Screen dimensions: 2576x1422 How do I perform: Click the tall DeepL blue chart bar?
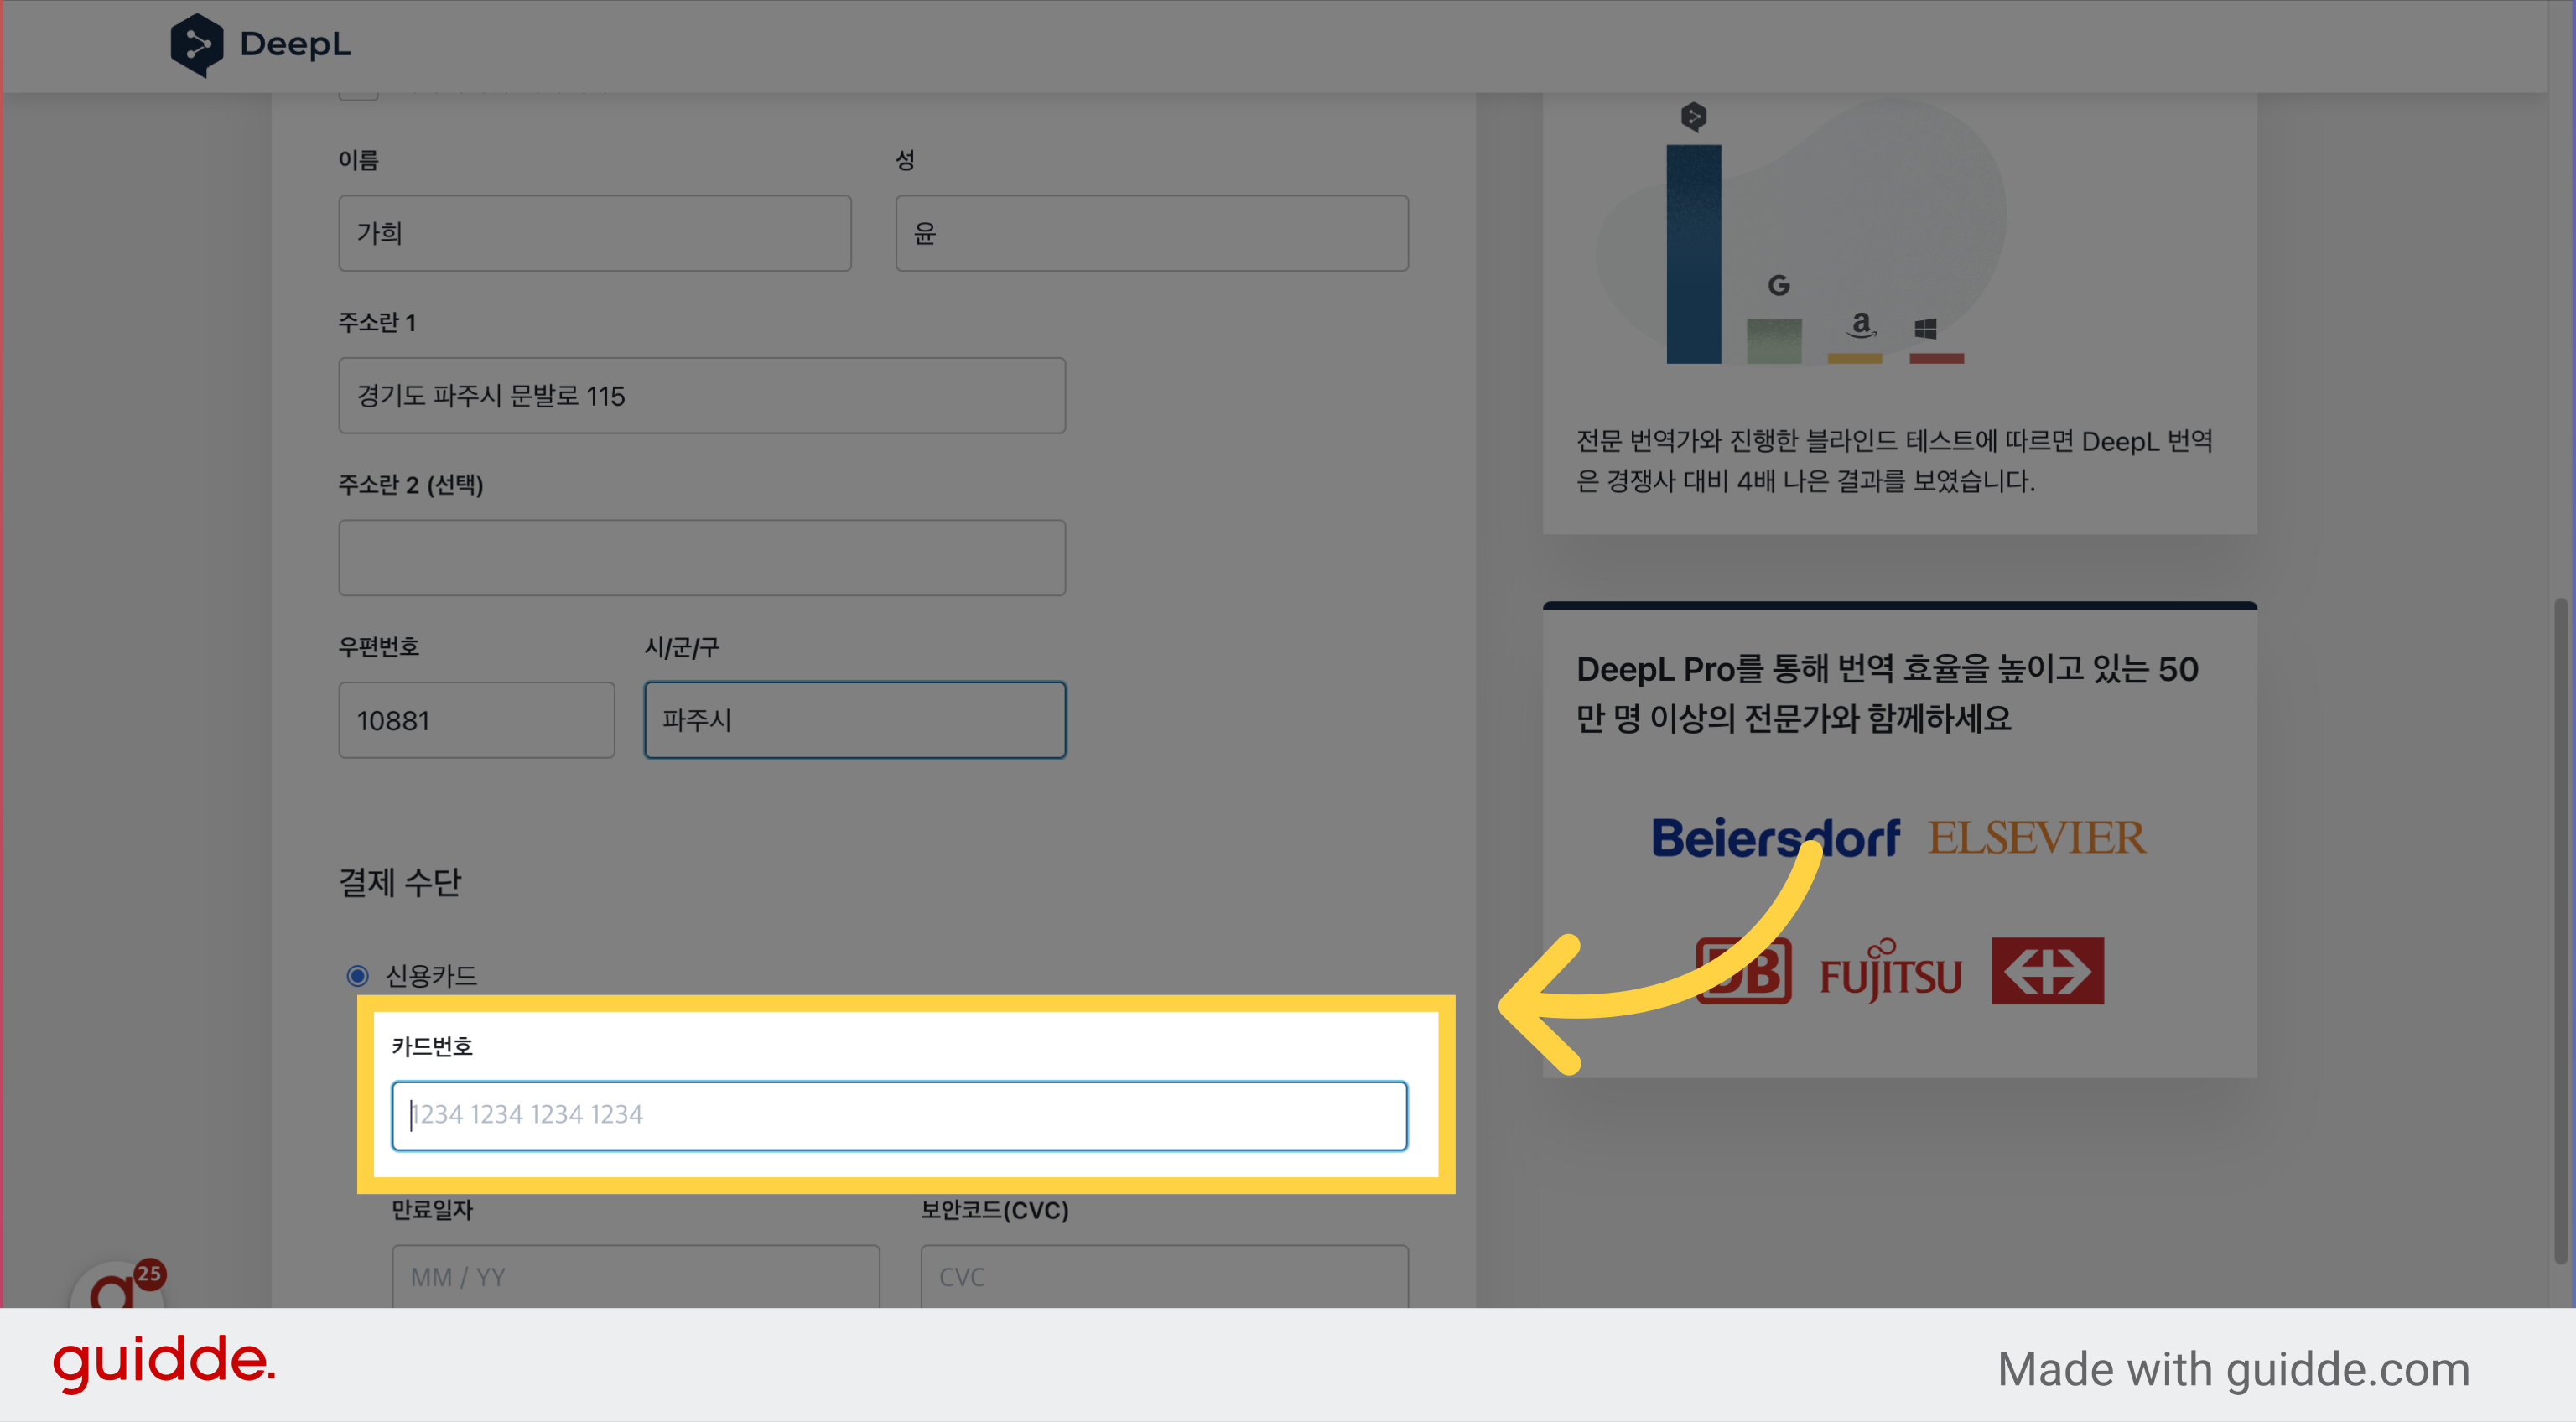click(1693, 254)
